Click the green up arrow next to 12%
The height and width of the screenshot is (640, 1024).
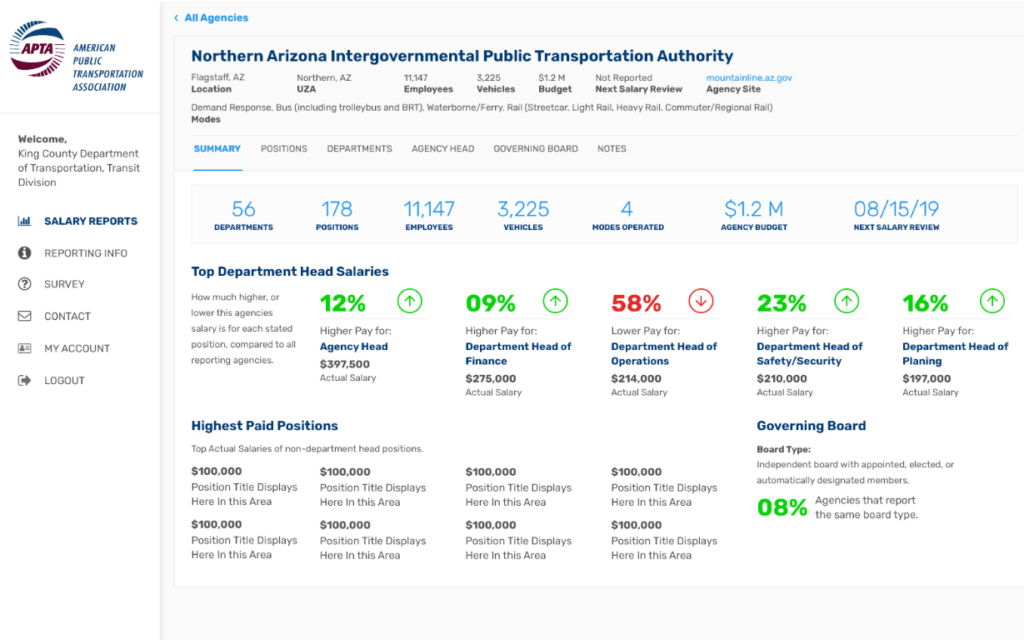(409, 301)
